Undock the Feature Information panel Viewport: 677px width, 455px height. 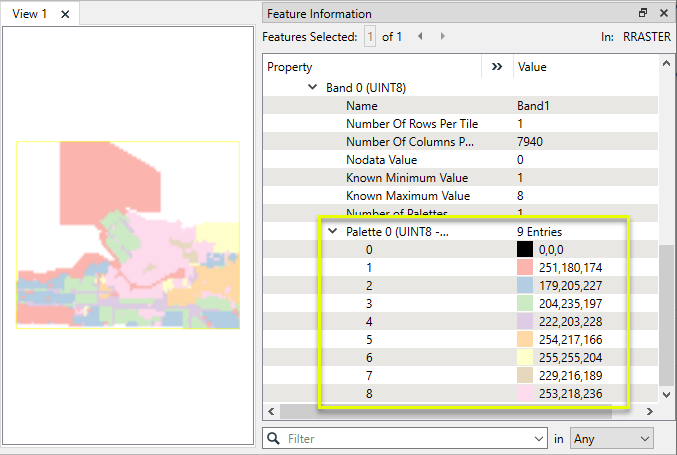point(643,13)
